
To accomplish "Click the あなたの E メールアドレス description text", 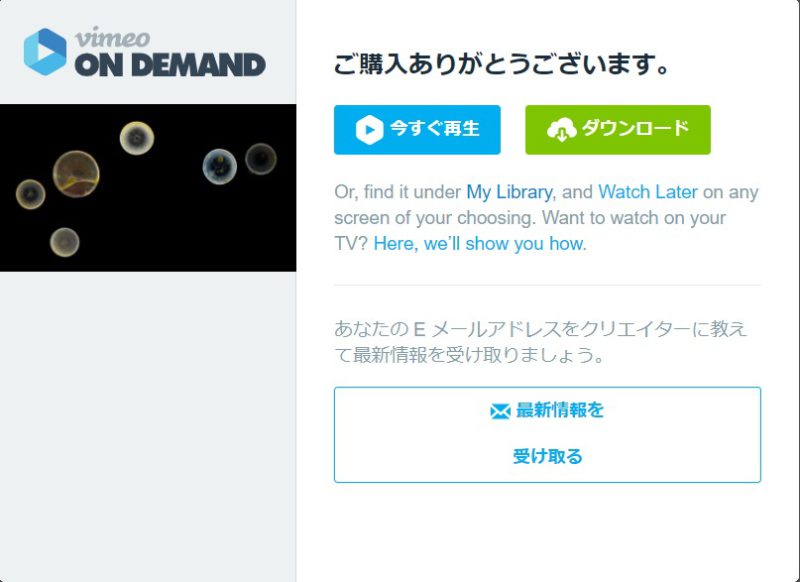I will [x=540, y=342].
